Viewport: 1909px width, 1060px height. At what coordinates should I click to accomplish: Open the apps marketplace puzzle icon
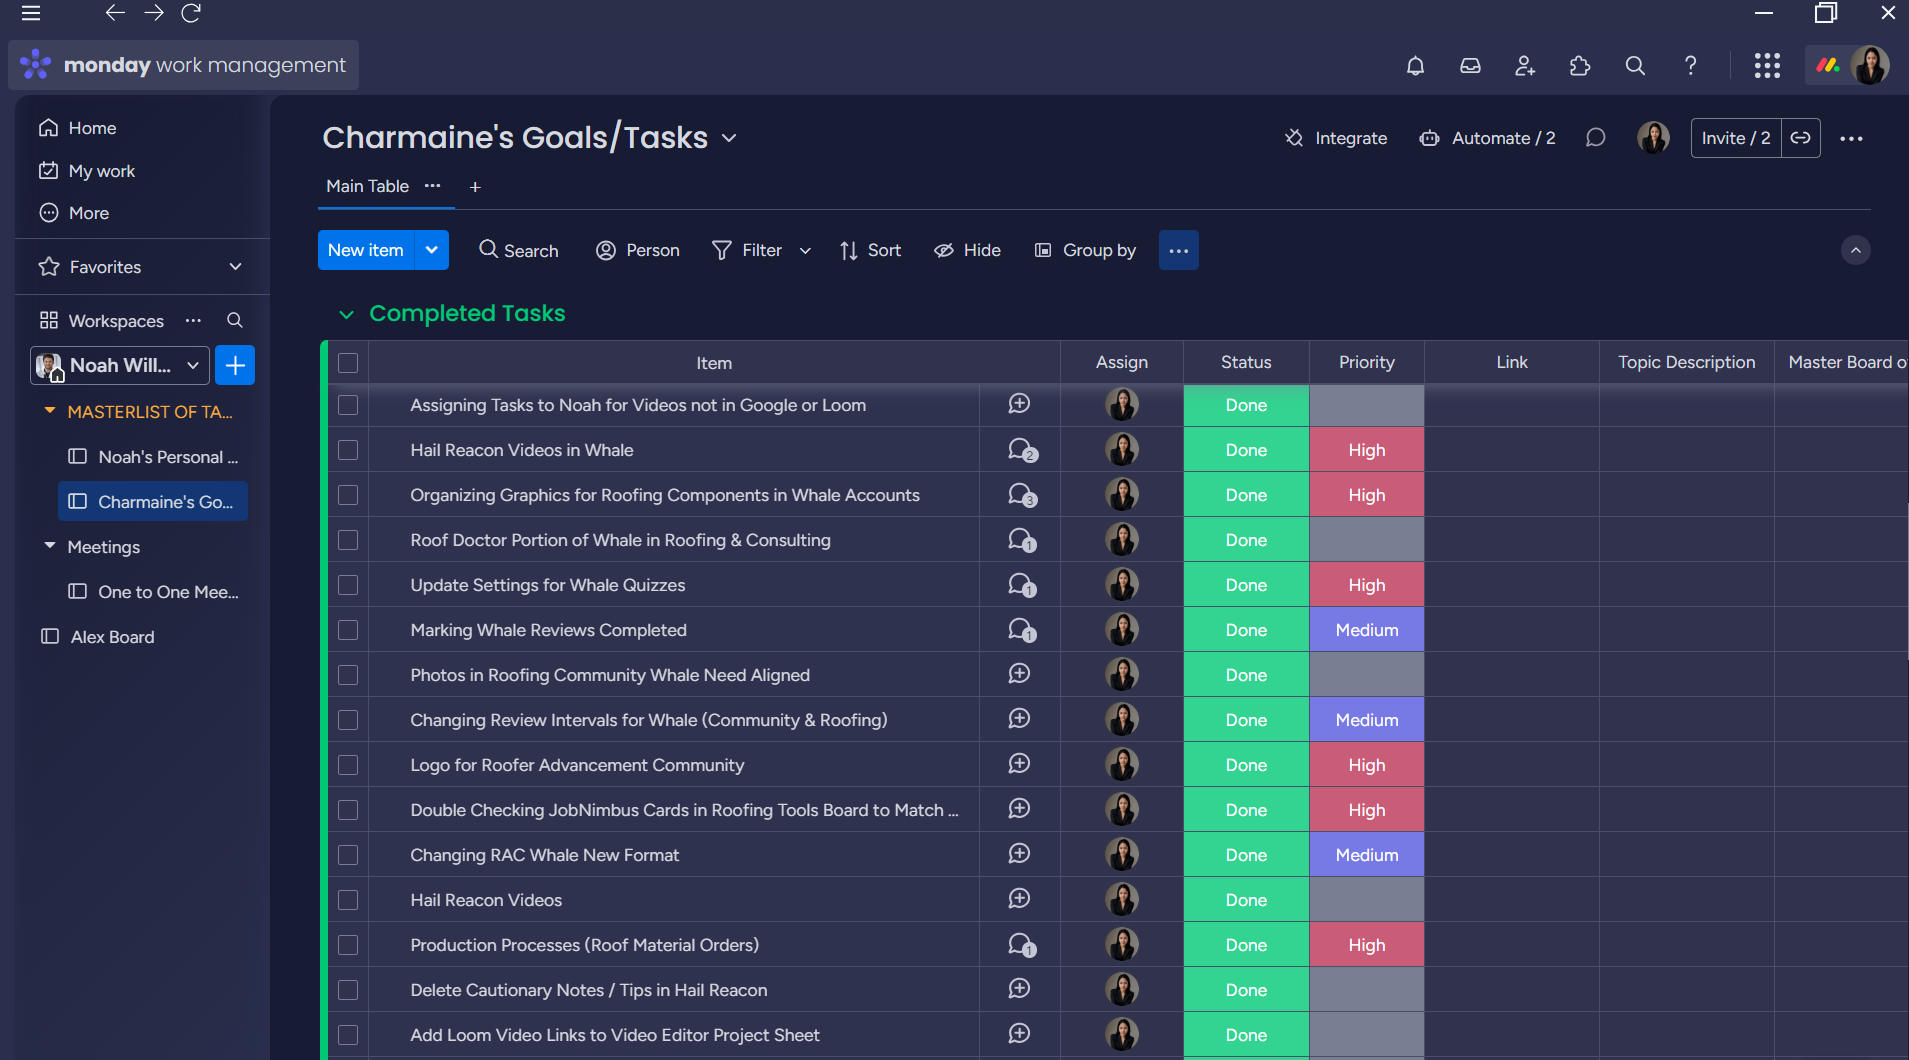coord(1580,66)
